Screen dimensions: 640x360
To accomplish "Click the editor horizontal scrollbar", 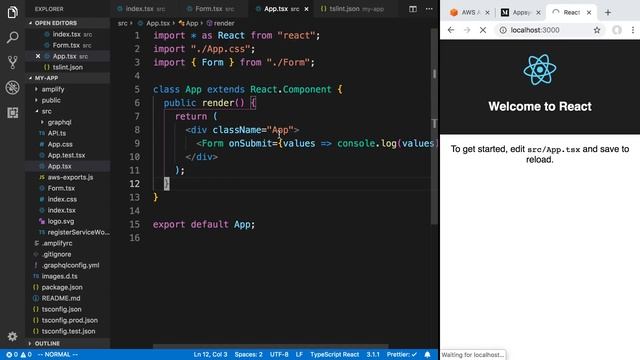I will point(271,347).
